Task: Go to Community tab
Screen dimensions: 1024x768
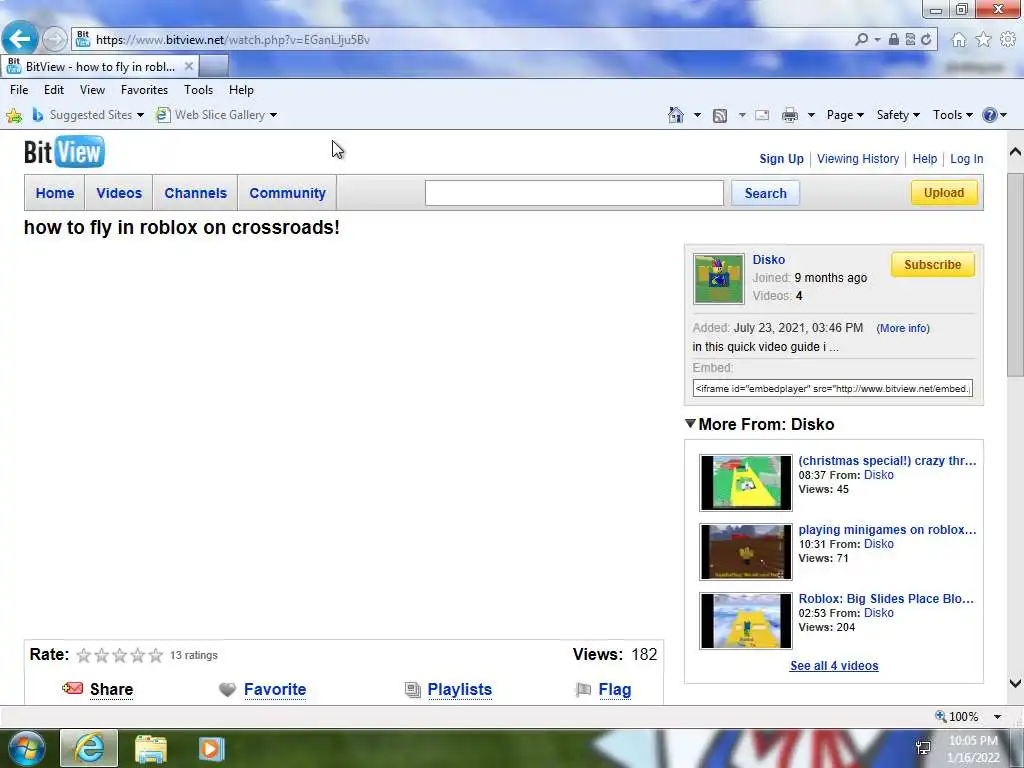Action: click(x=287, y=193)
